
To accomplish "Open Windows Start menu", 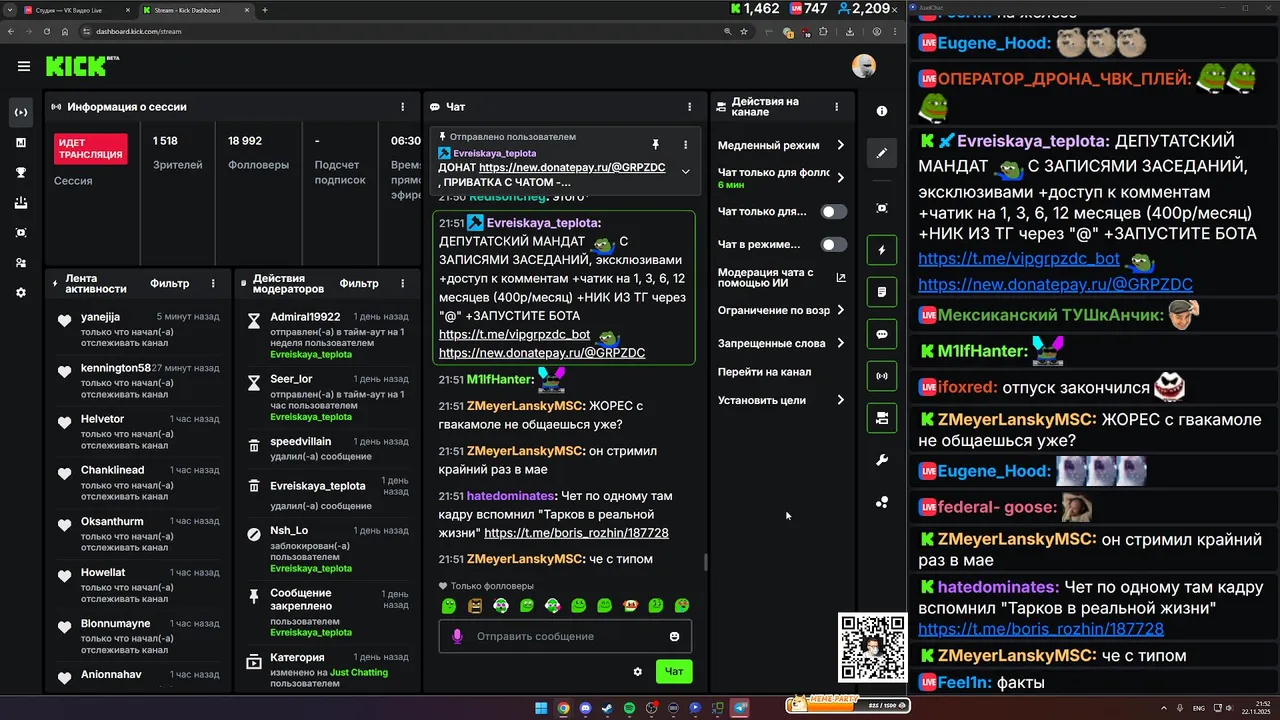I will 541,708.
